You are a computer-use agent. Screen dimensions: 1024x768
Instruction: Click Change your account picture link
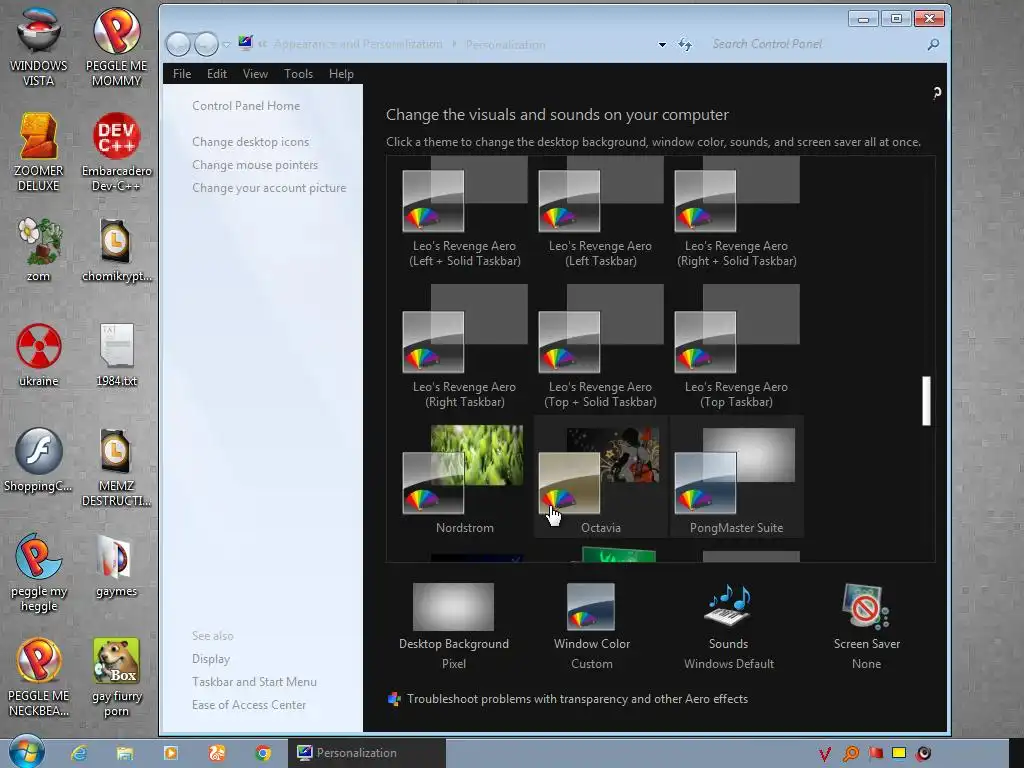pos(269,187)
